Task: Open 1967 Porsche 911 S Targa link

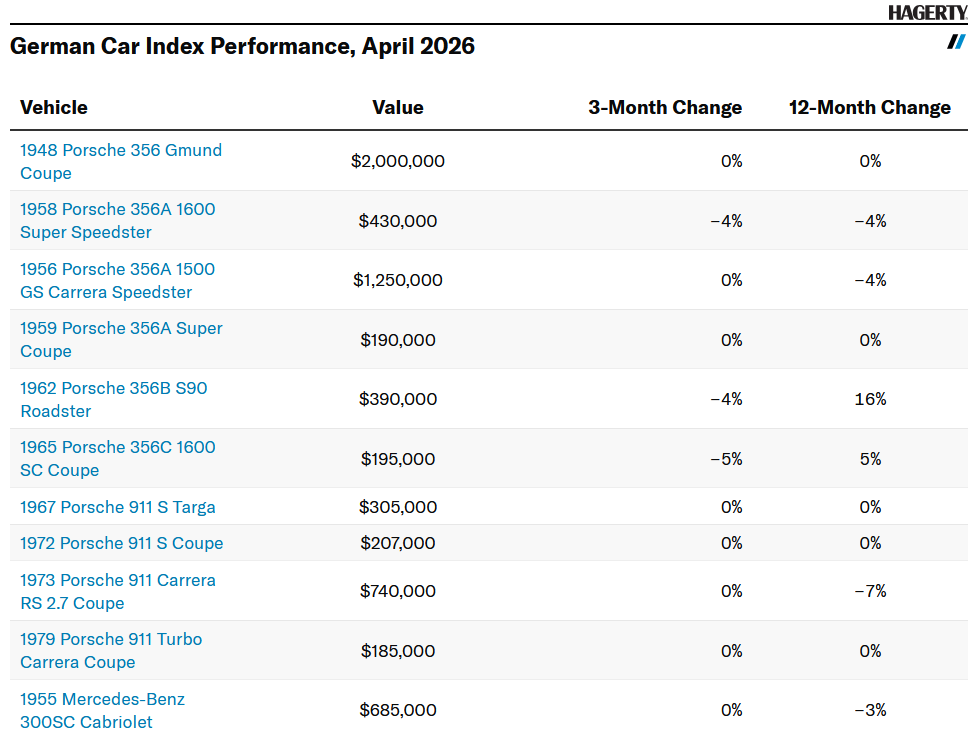Action: (x=117, y=507)
